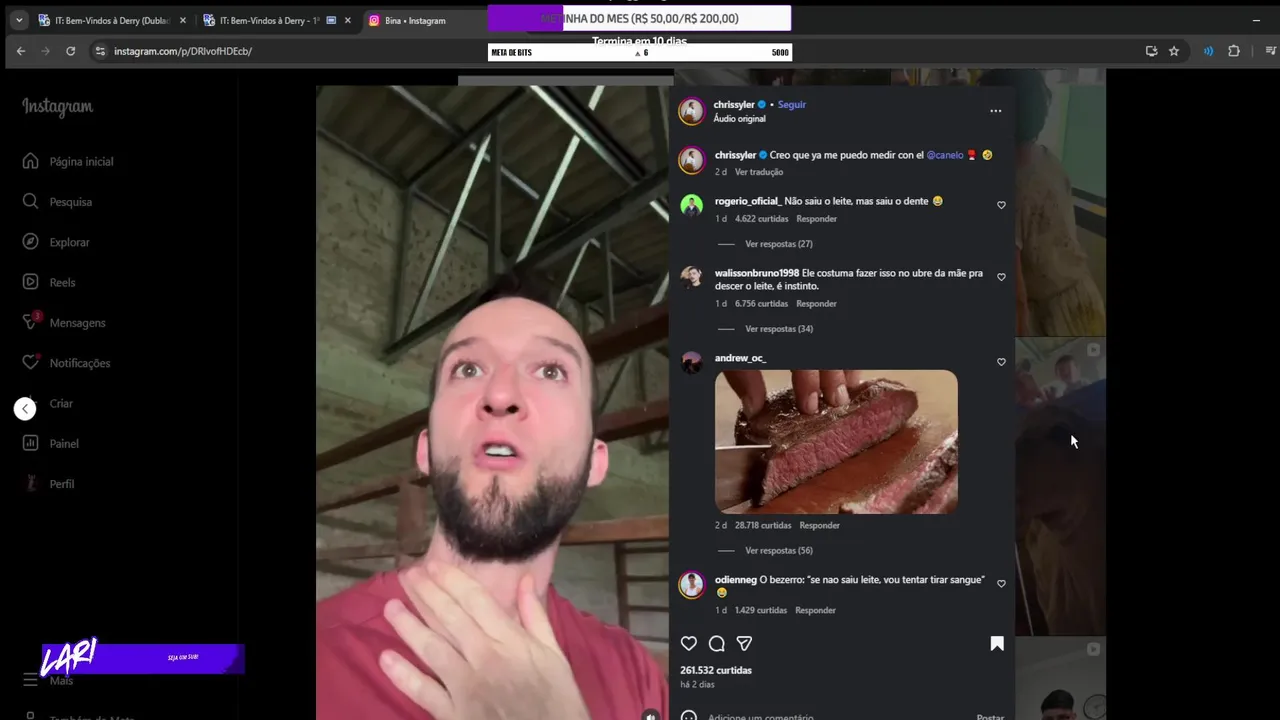The height and width of the screenshot is (720, 1280).
Task: Bookmark this page with the browser star icon
Action: click(x=1174, y=51)
